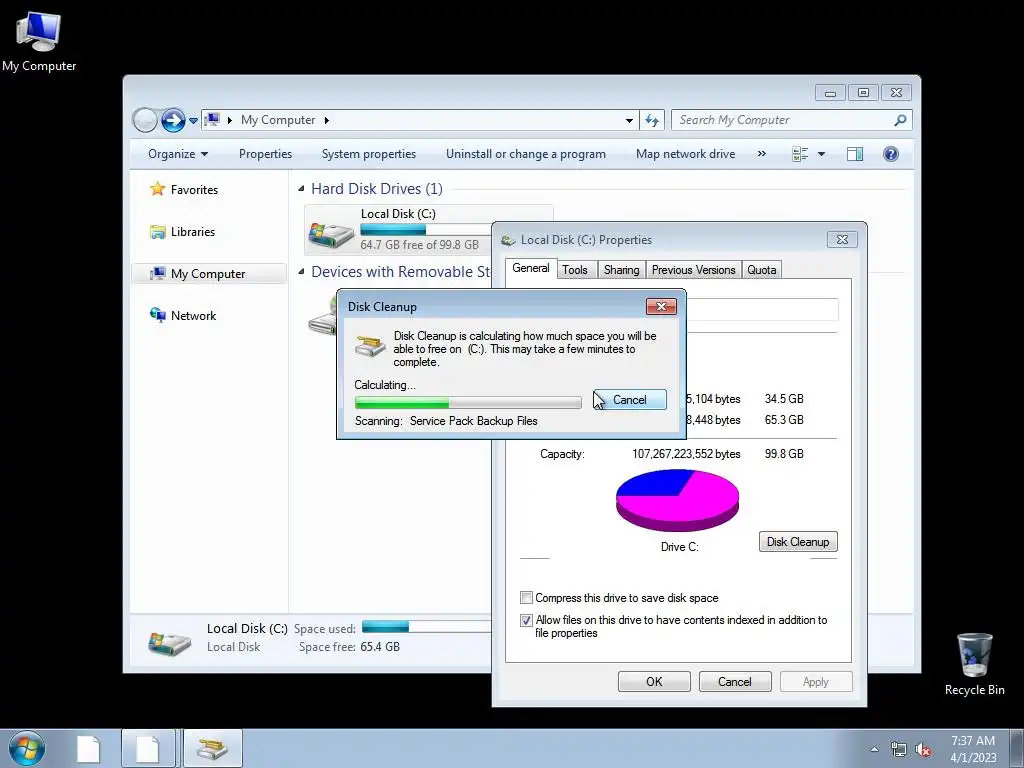
Task: Click the Search My Computer field
Action: coord(784,120)
